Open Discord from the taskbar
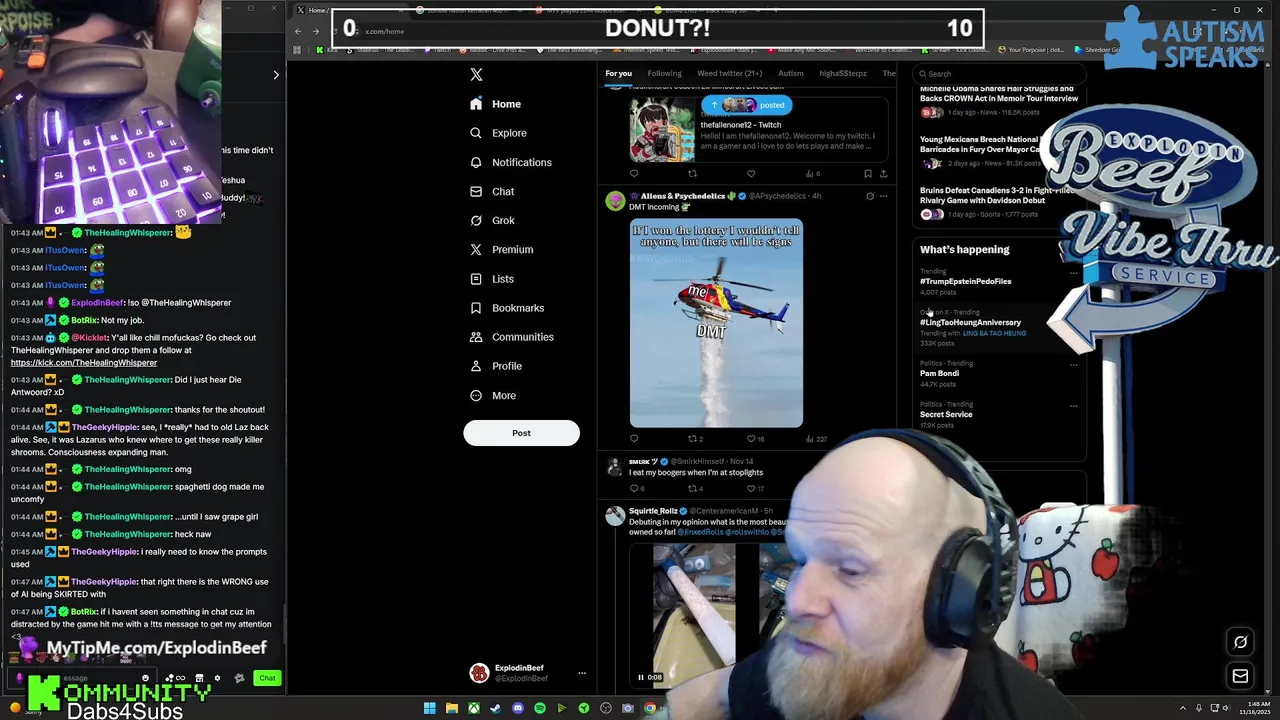1280x720 pixels. pos(518,708)
